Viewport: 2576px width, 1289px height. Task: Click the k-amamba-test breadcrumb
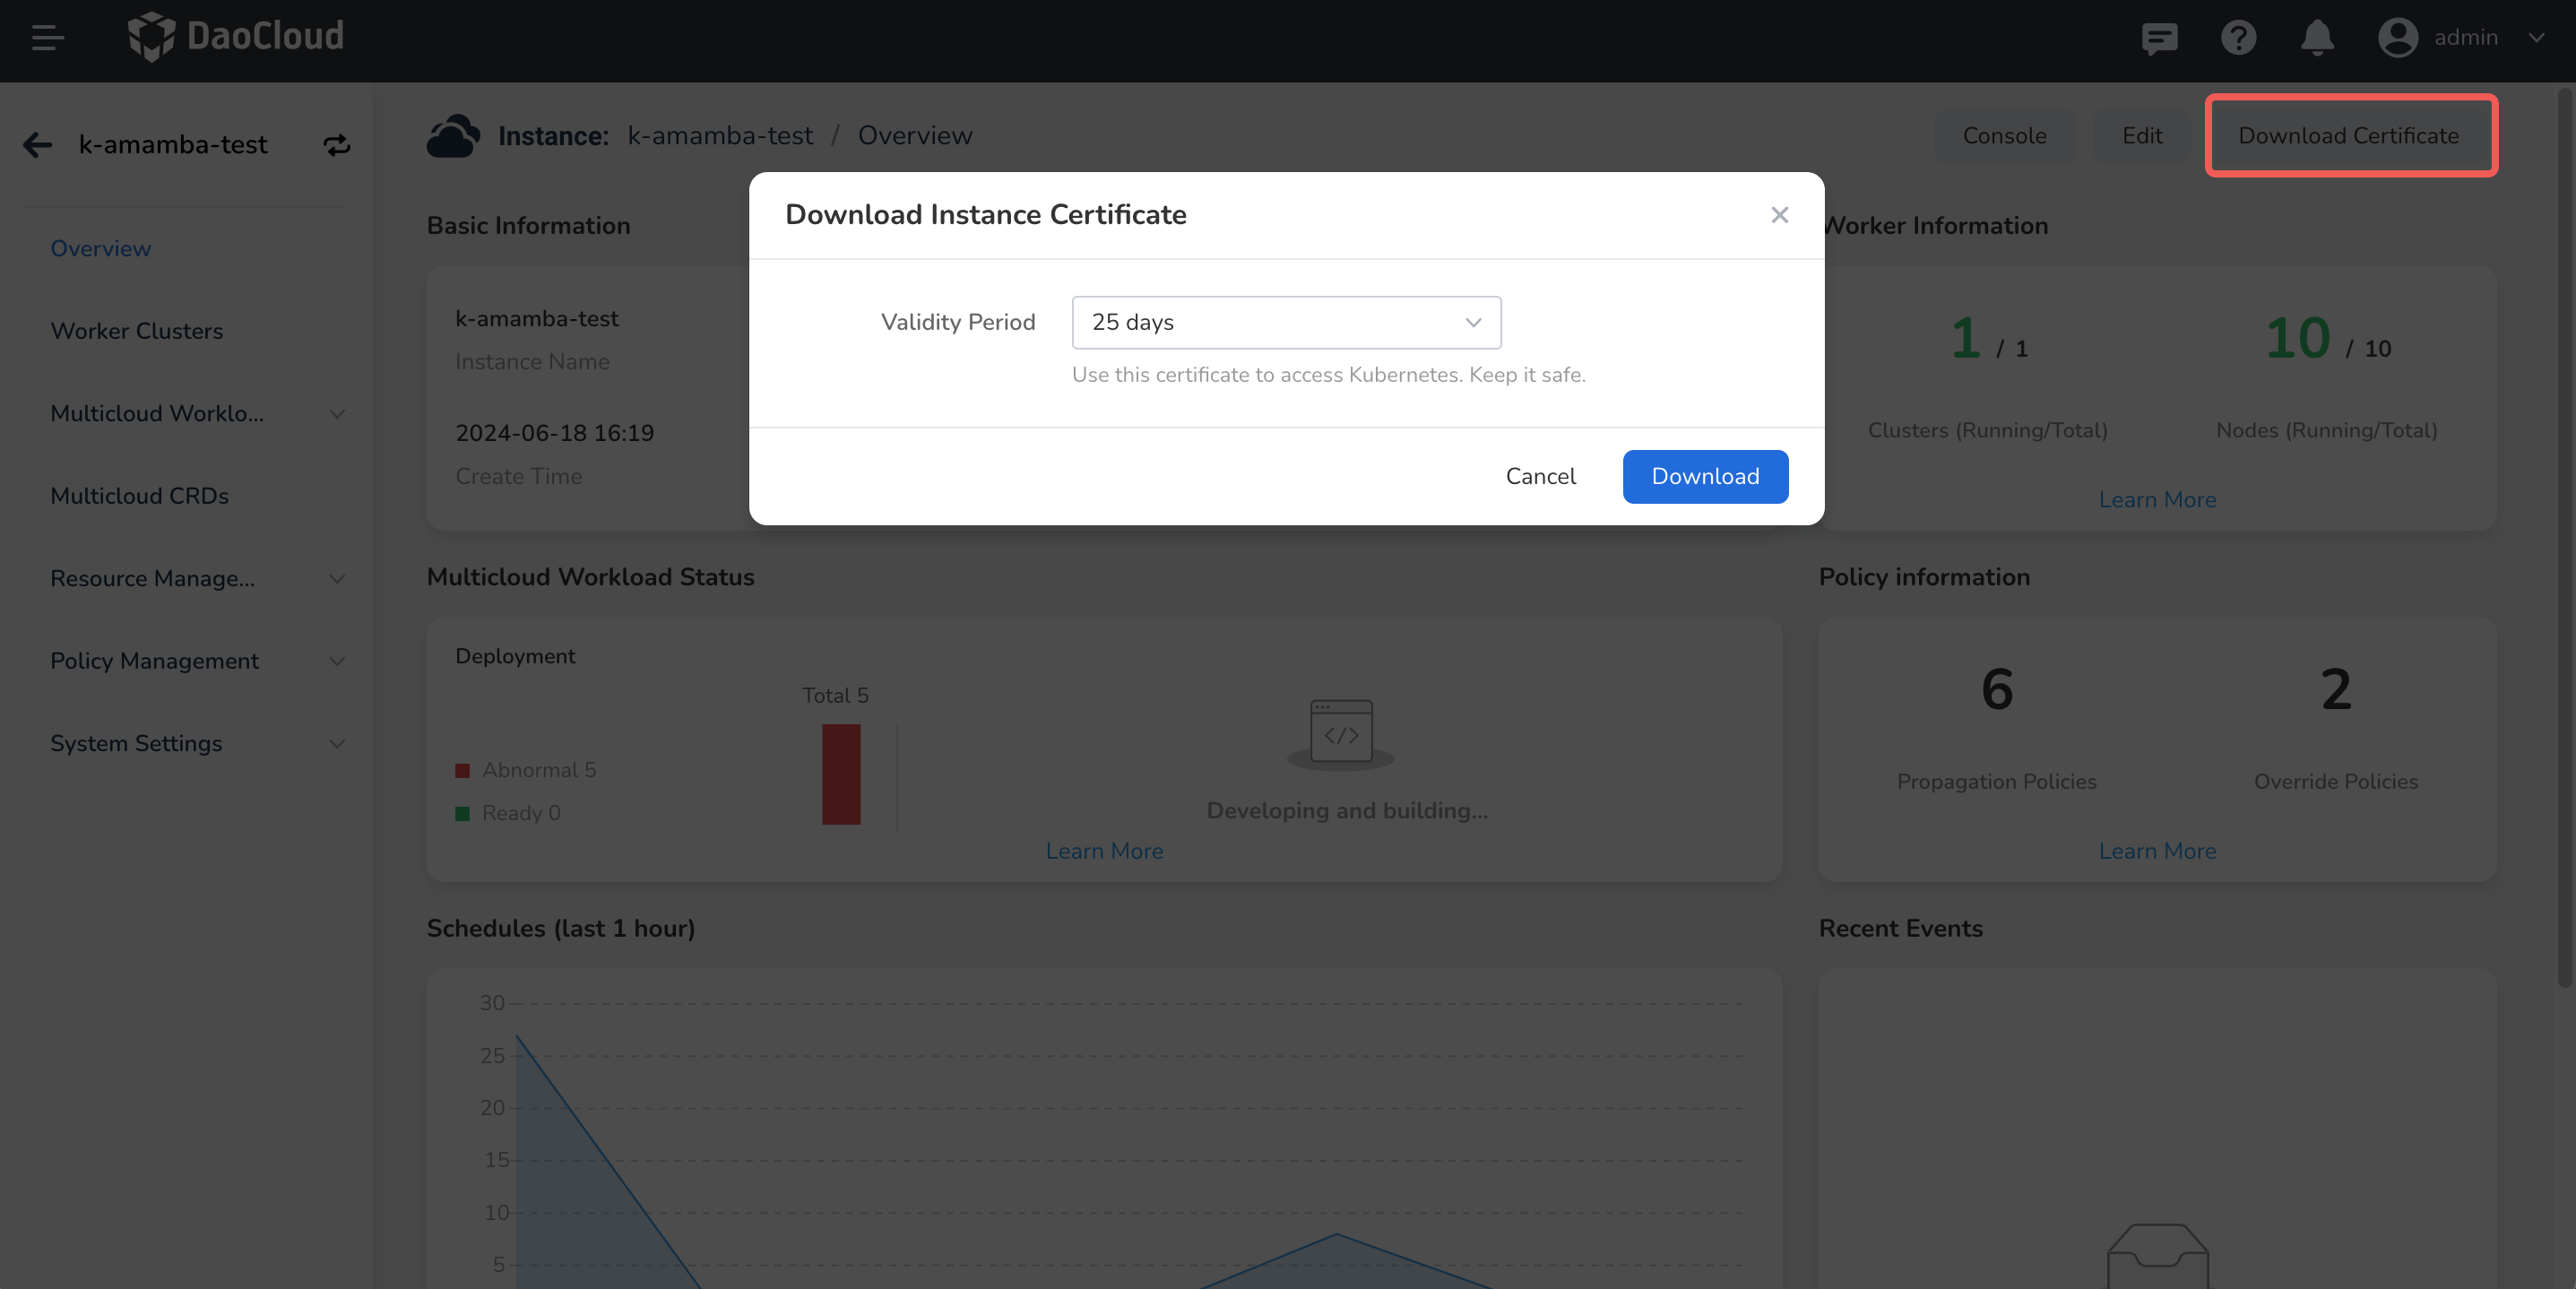coord(720,135)
